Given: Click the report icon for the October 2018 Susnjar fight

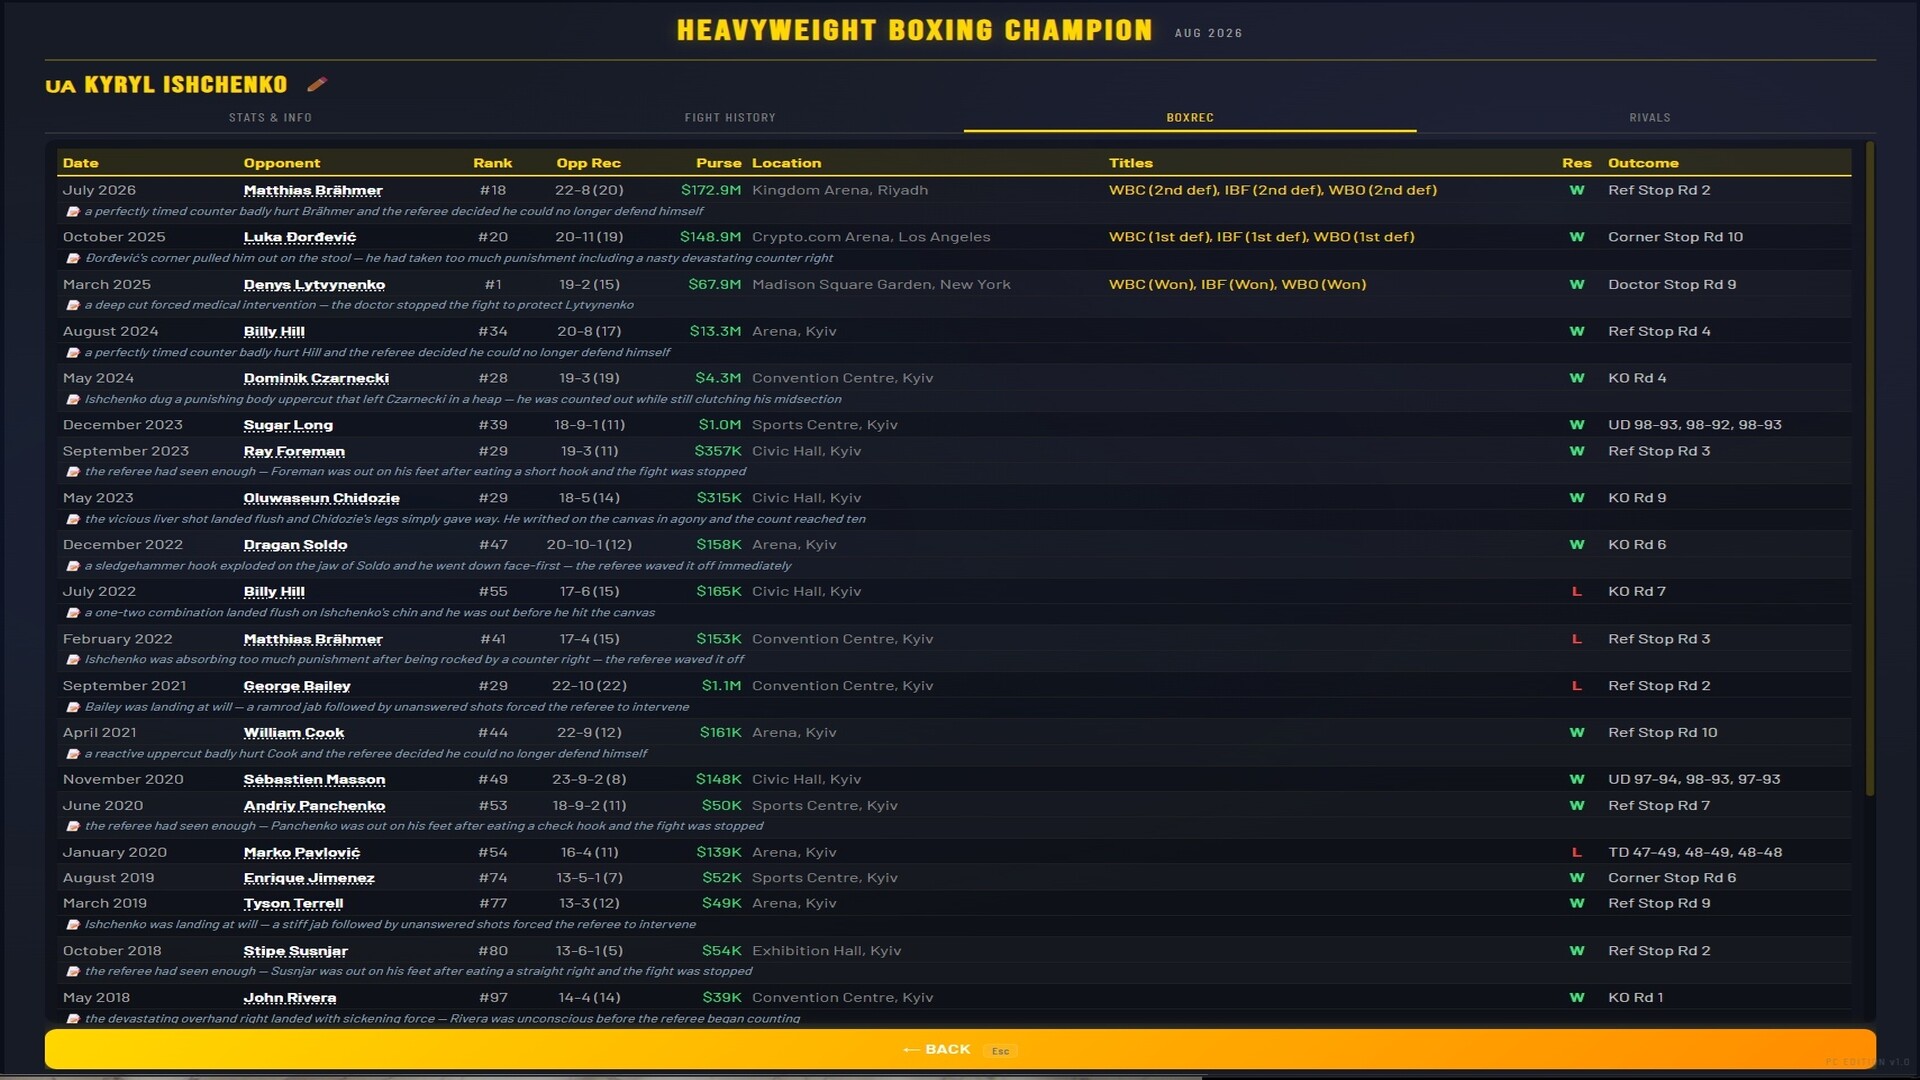Looking at the screenshot, I should click(74, 971).
